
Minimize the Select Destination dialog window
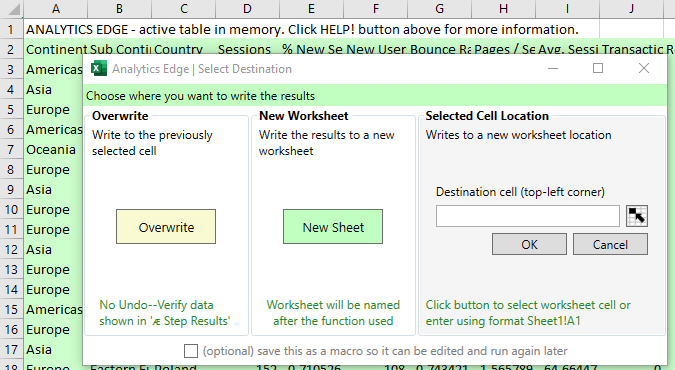coord(553,68)
